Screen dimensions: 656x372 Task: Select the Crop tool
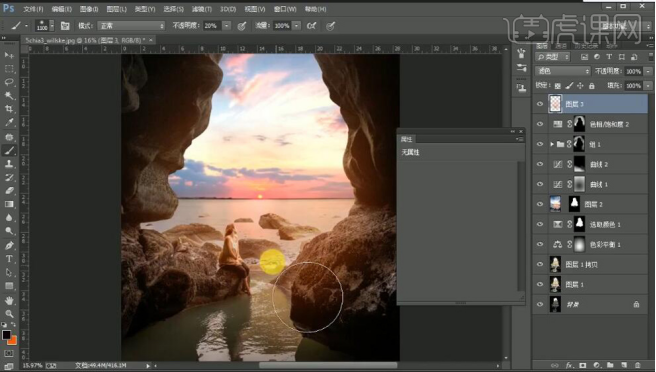click(x=9, y=109)
